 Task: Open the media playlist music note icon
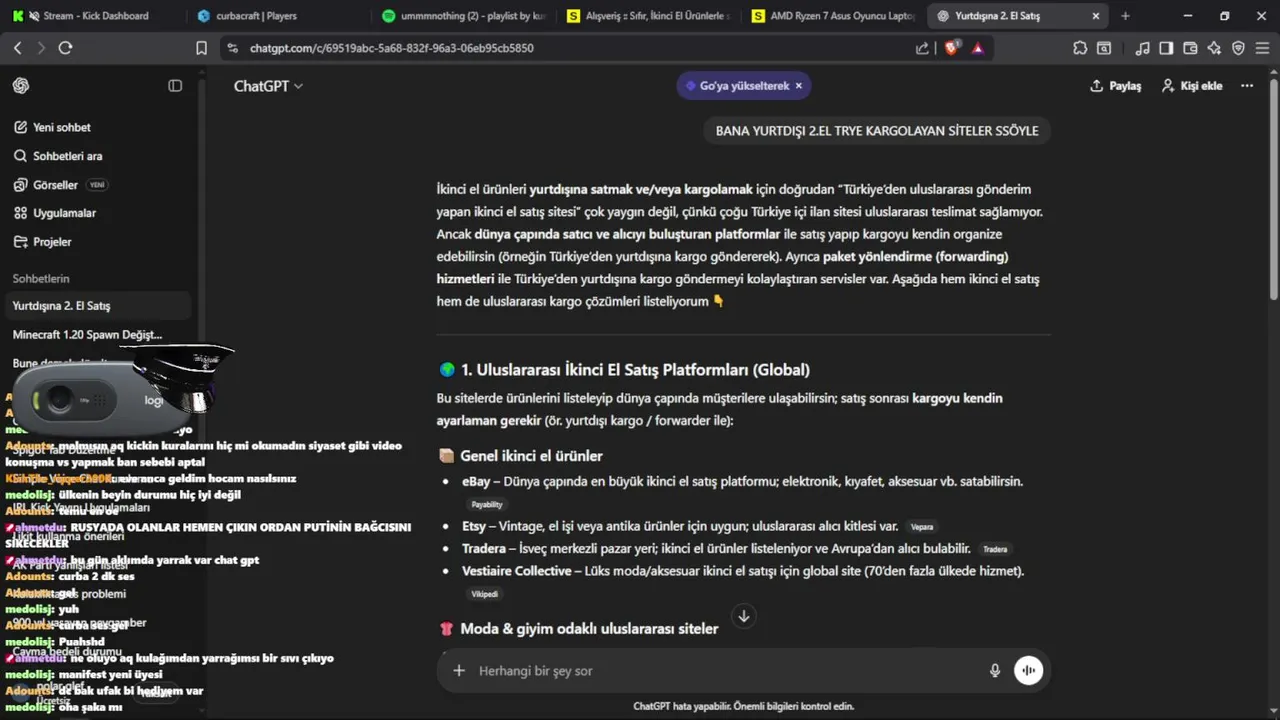tap(1143, 48)
